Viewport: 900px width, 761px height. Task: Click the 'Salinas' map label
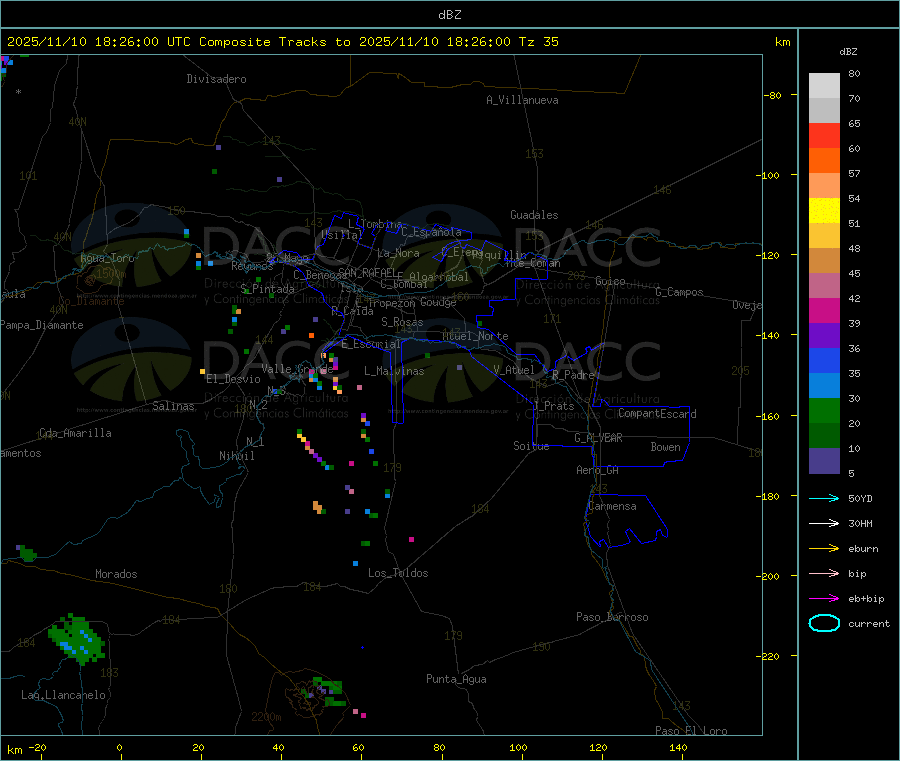point(173,406)
